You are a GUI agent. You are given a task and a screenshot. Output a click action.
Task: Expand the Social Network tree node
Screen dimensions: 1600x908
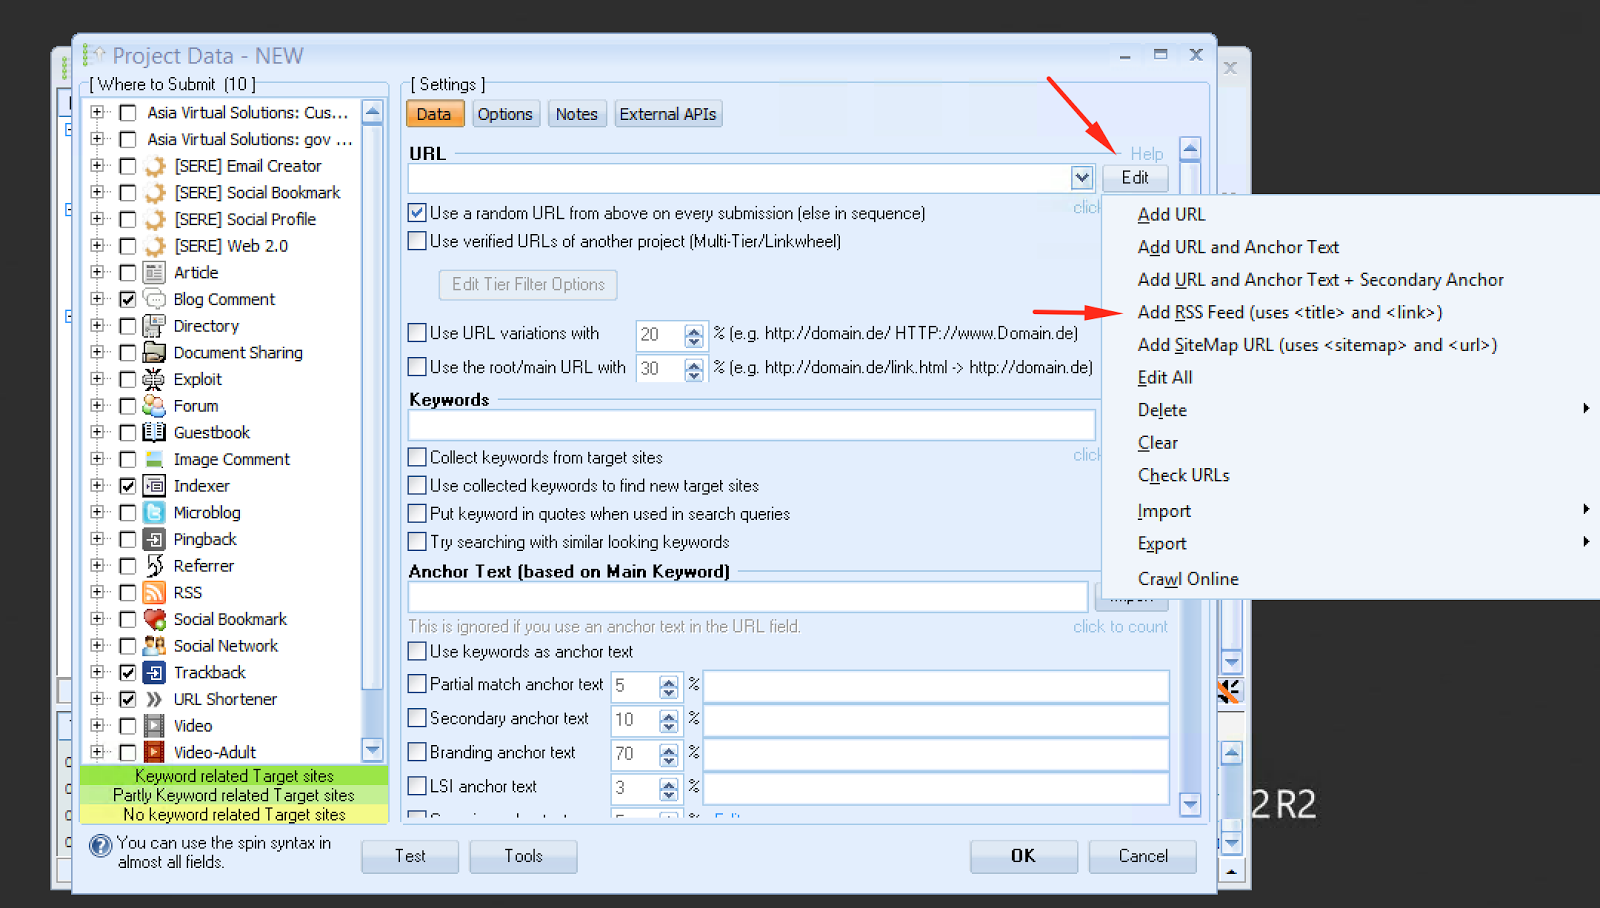click(97, 646)
